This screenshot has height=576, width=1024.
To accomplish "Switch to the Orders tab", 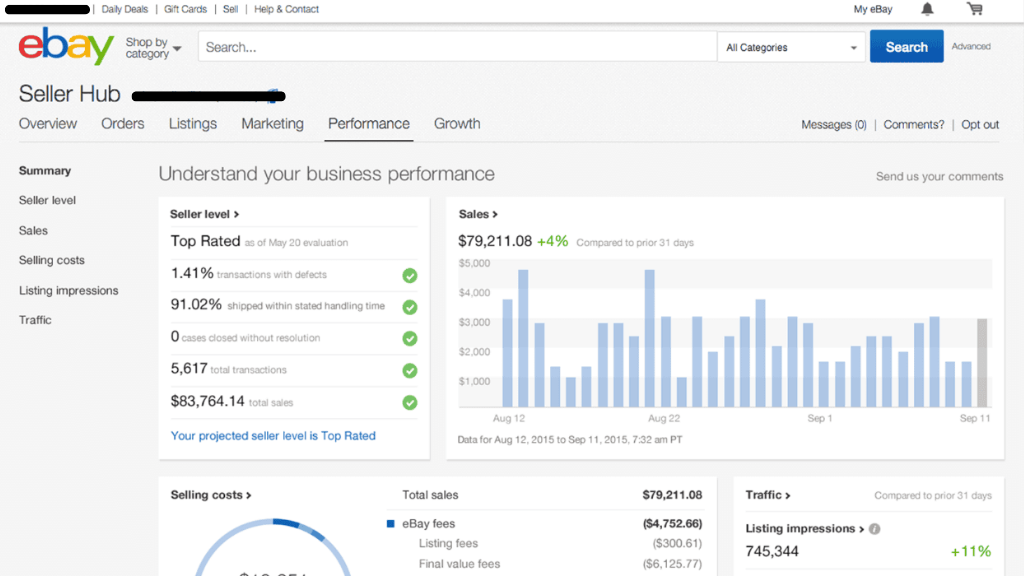I will pos(123,123).
